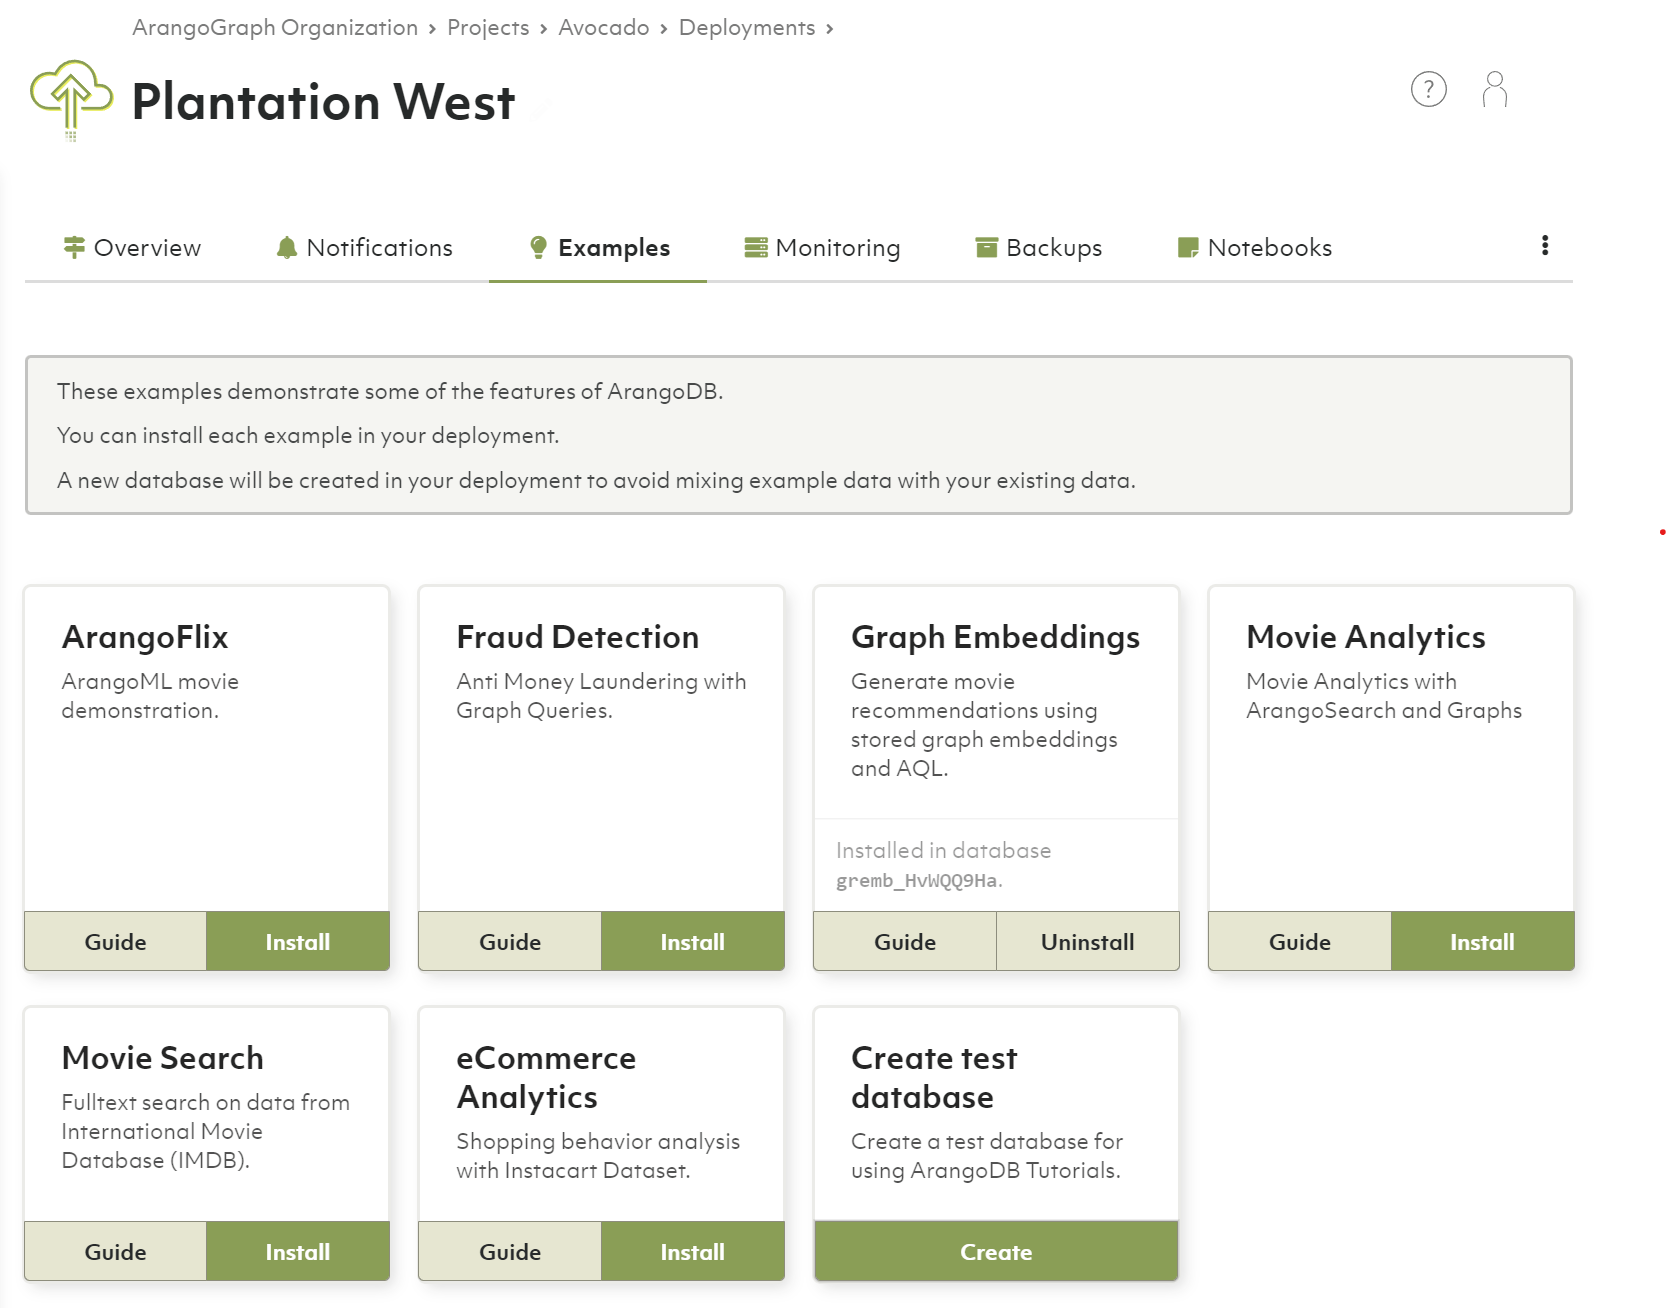1667x1308 pixels.
Task: Open the ArangoFlix Guide
Action: click(x=115, y=941)
